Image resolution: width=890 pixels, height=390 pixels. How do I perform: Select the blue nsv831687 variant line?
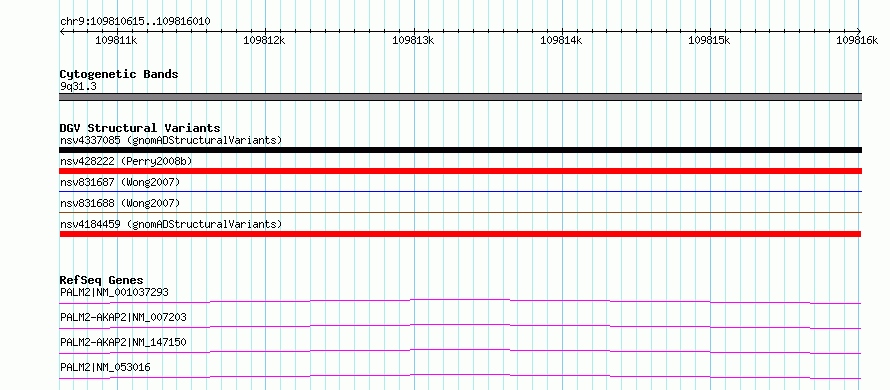[x=461, y=191]
